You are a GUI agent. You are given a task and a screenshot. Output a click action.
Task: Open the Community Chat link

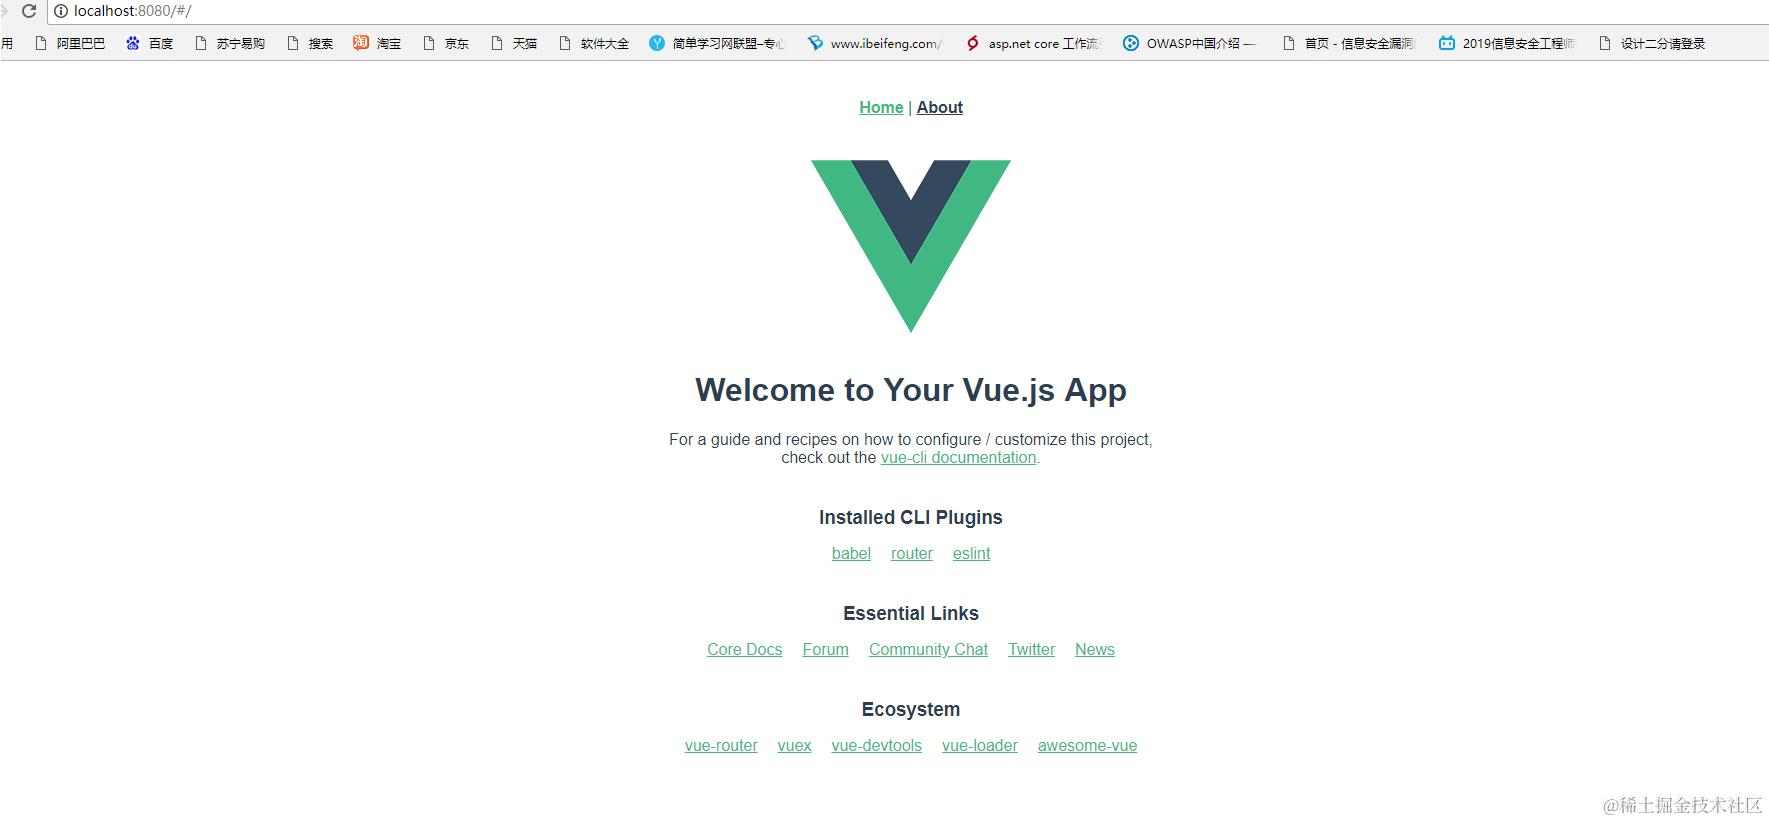pos(928,649)
